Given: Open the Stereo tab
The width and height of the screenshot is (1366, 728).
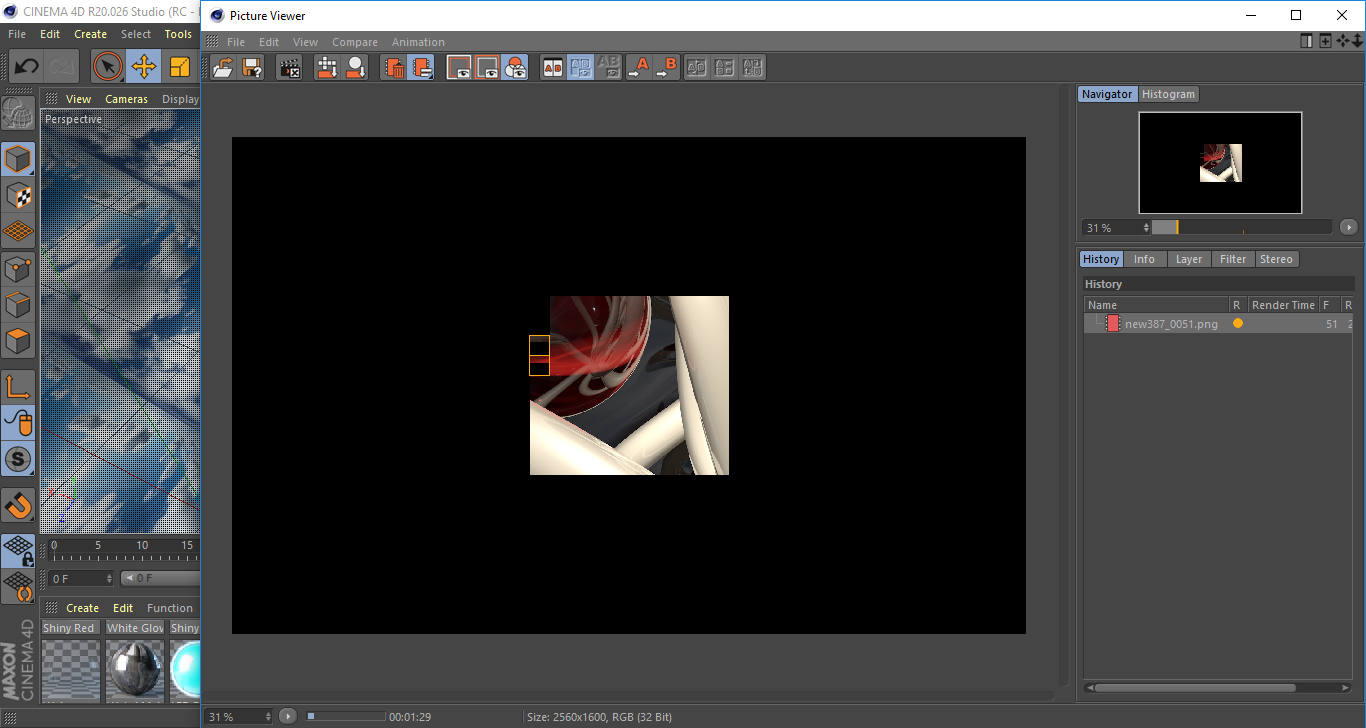Looking at the screenshot, I should click(1276, 259).
